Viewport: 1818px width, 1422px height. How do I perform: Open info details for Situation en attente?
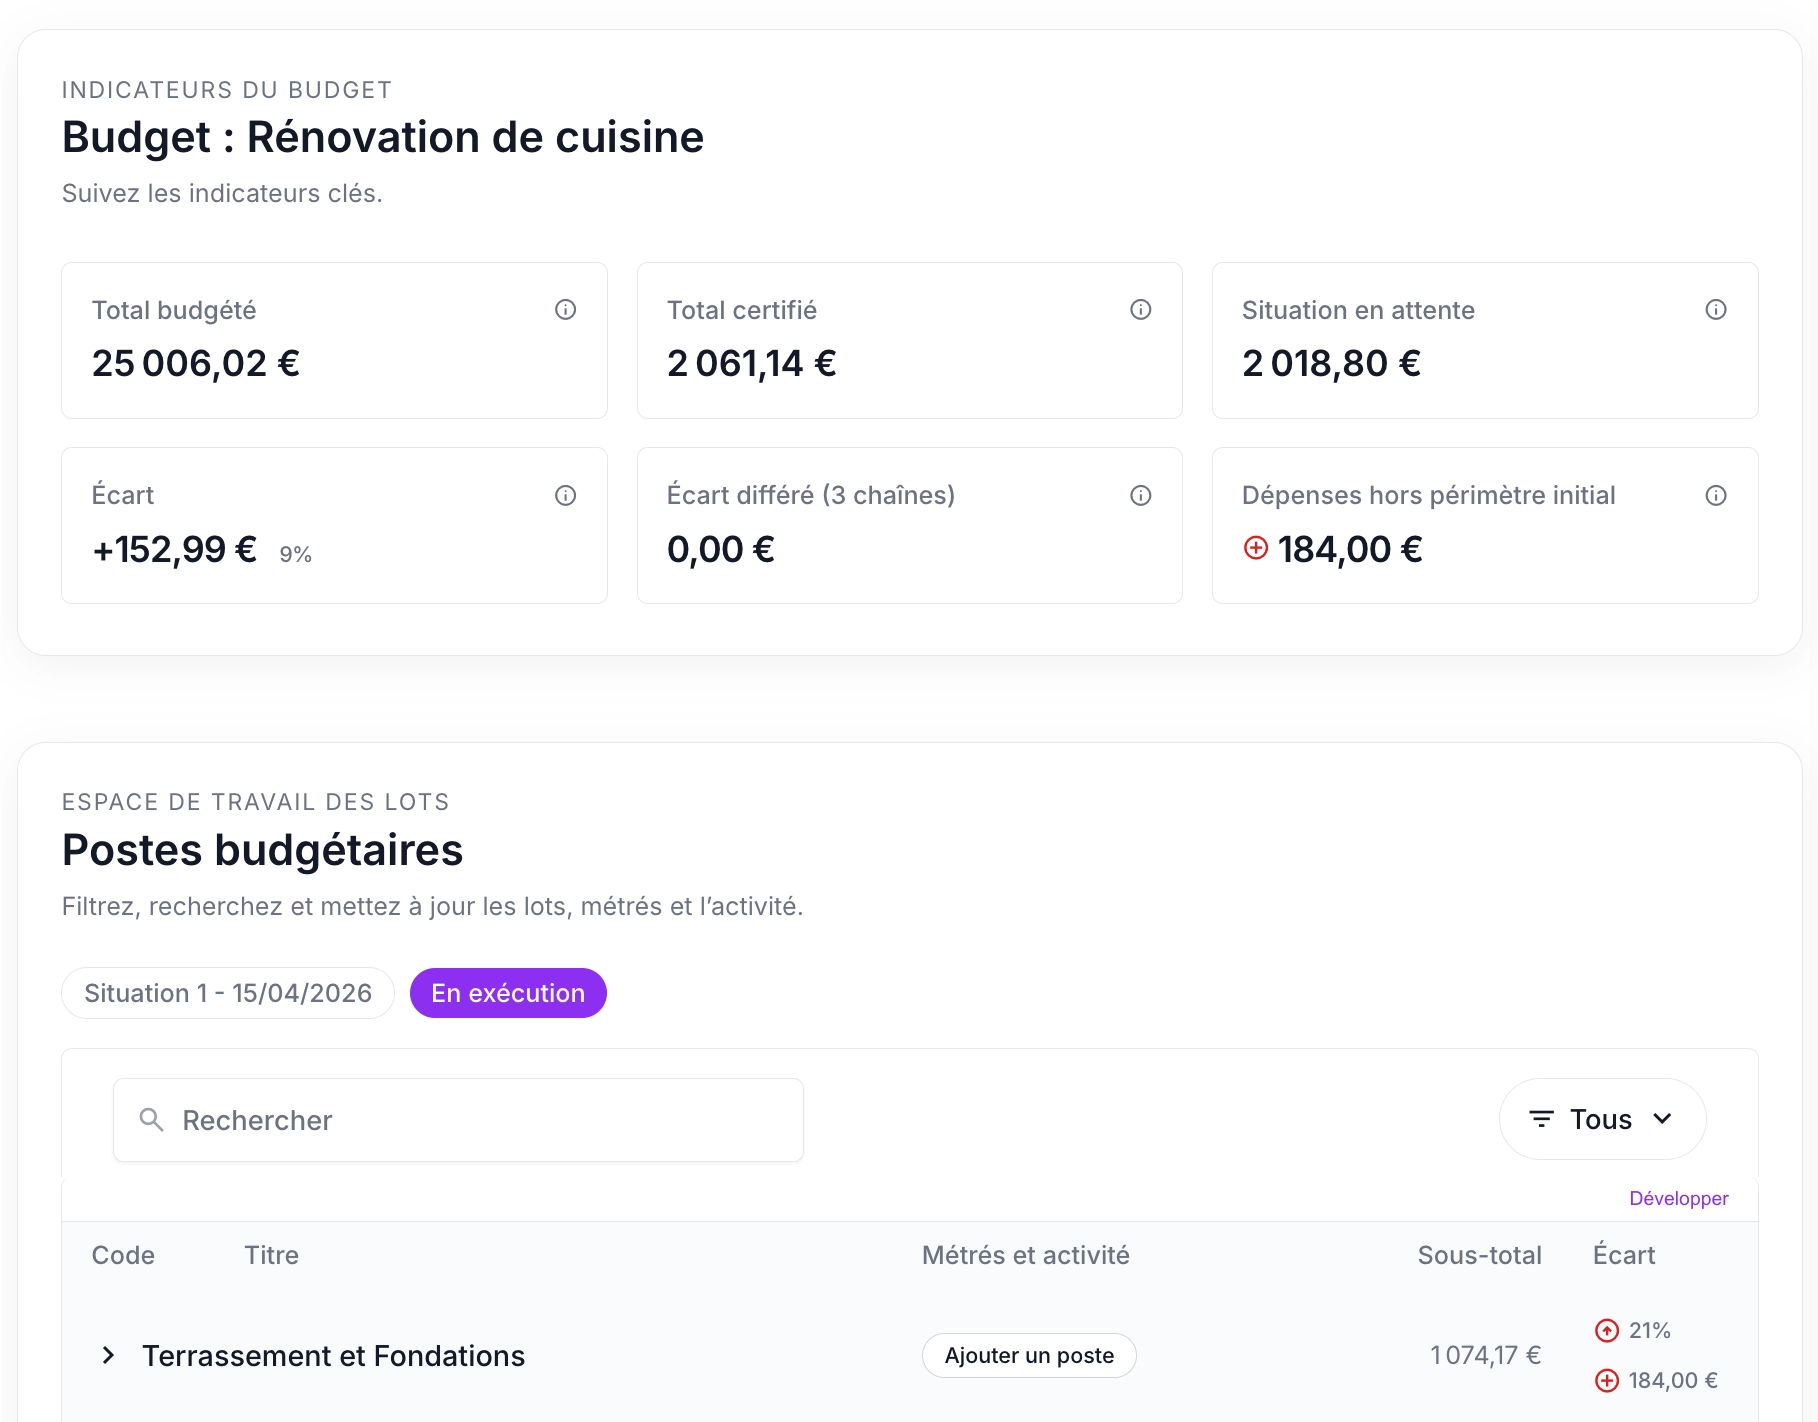[1716, 310]
